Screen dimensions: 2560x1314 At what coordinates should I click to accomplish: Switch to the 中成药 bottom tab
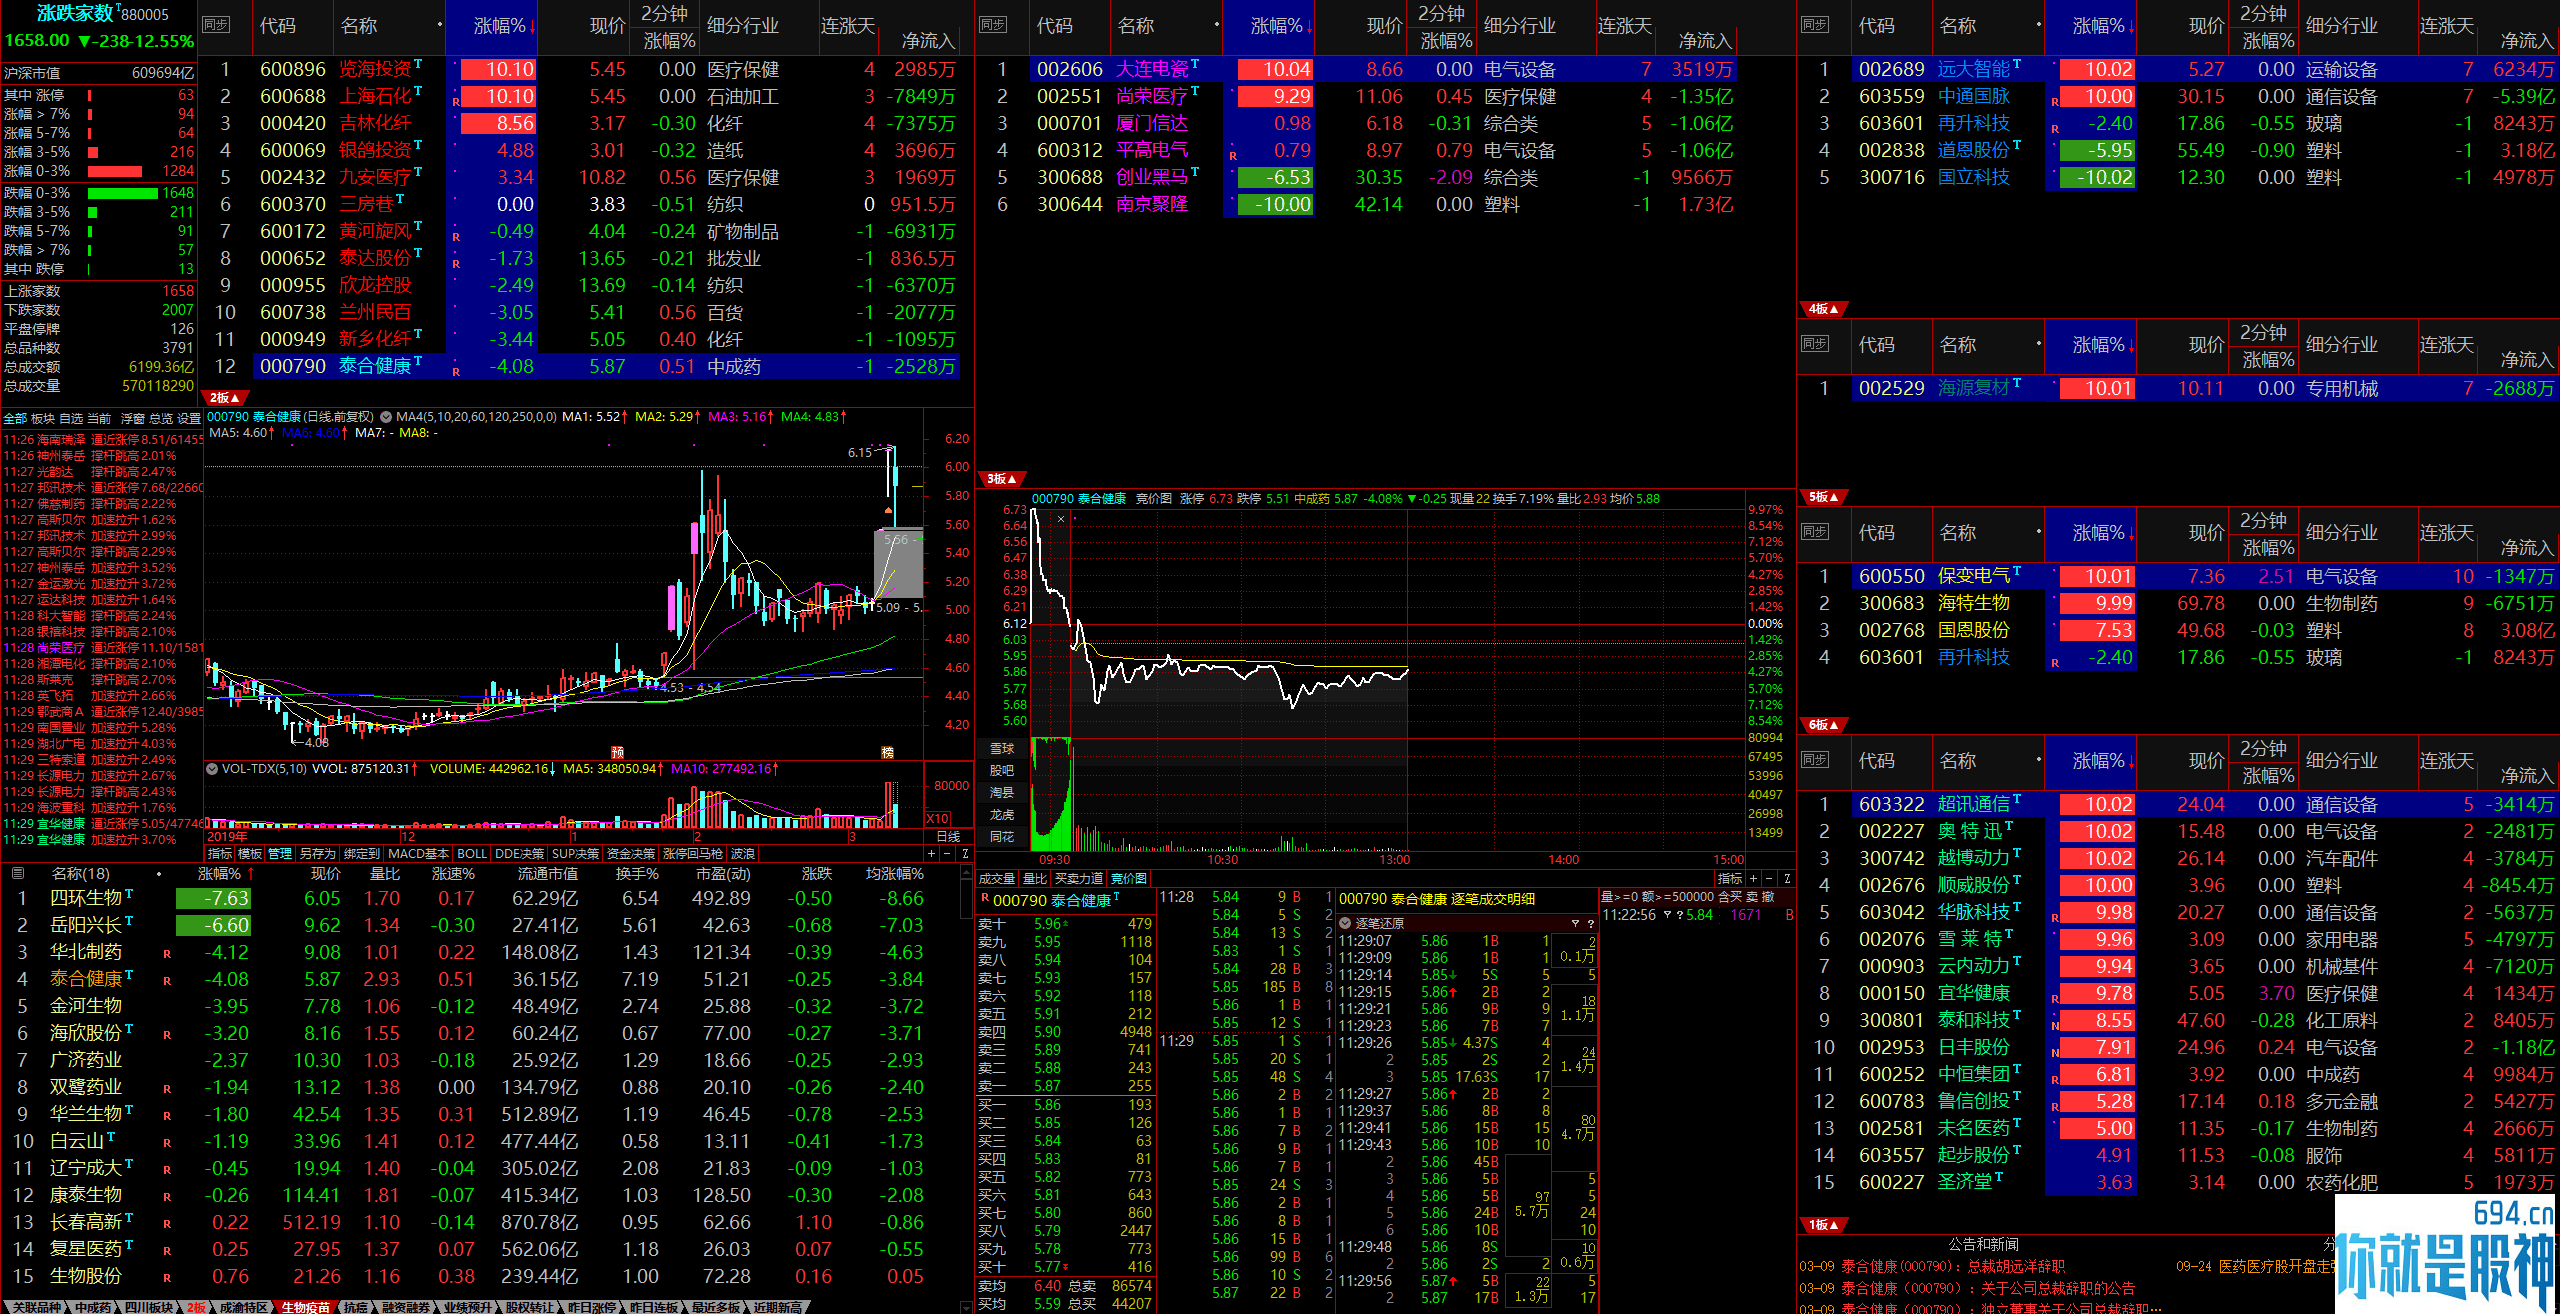(93, 1307)
